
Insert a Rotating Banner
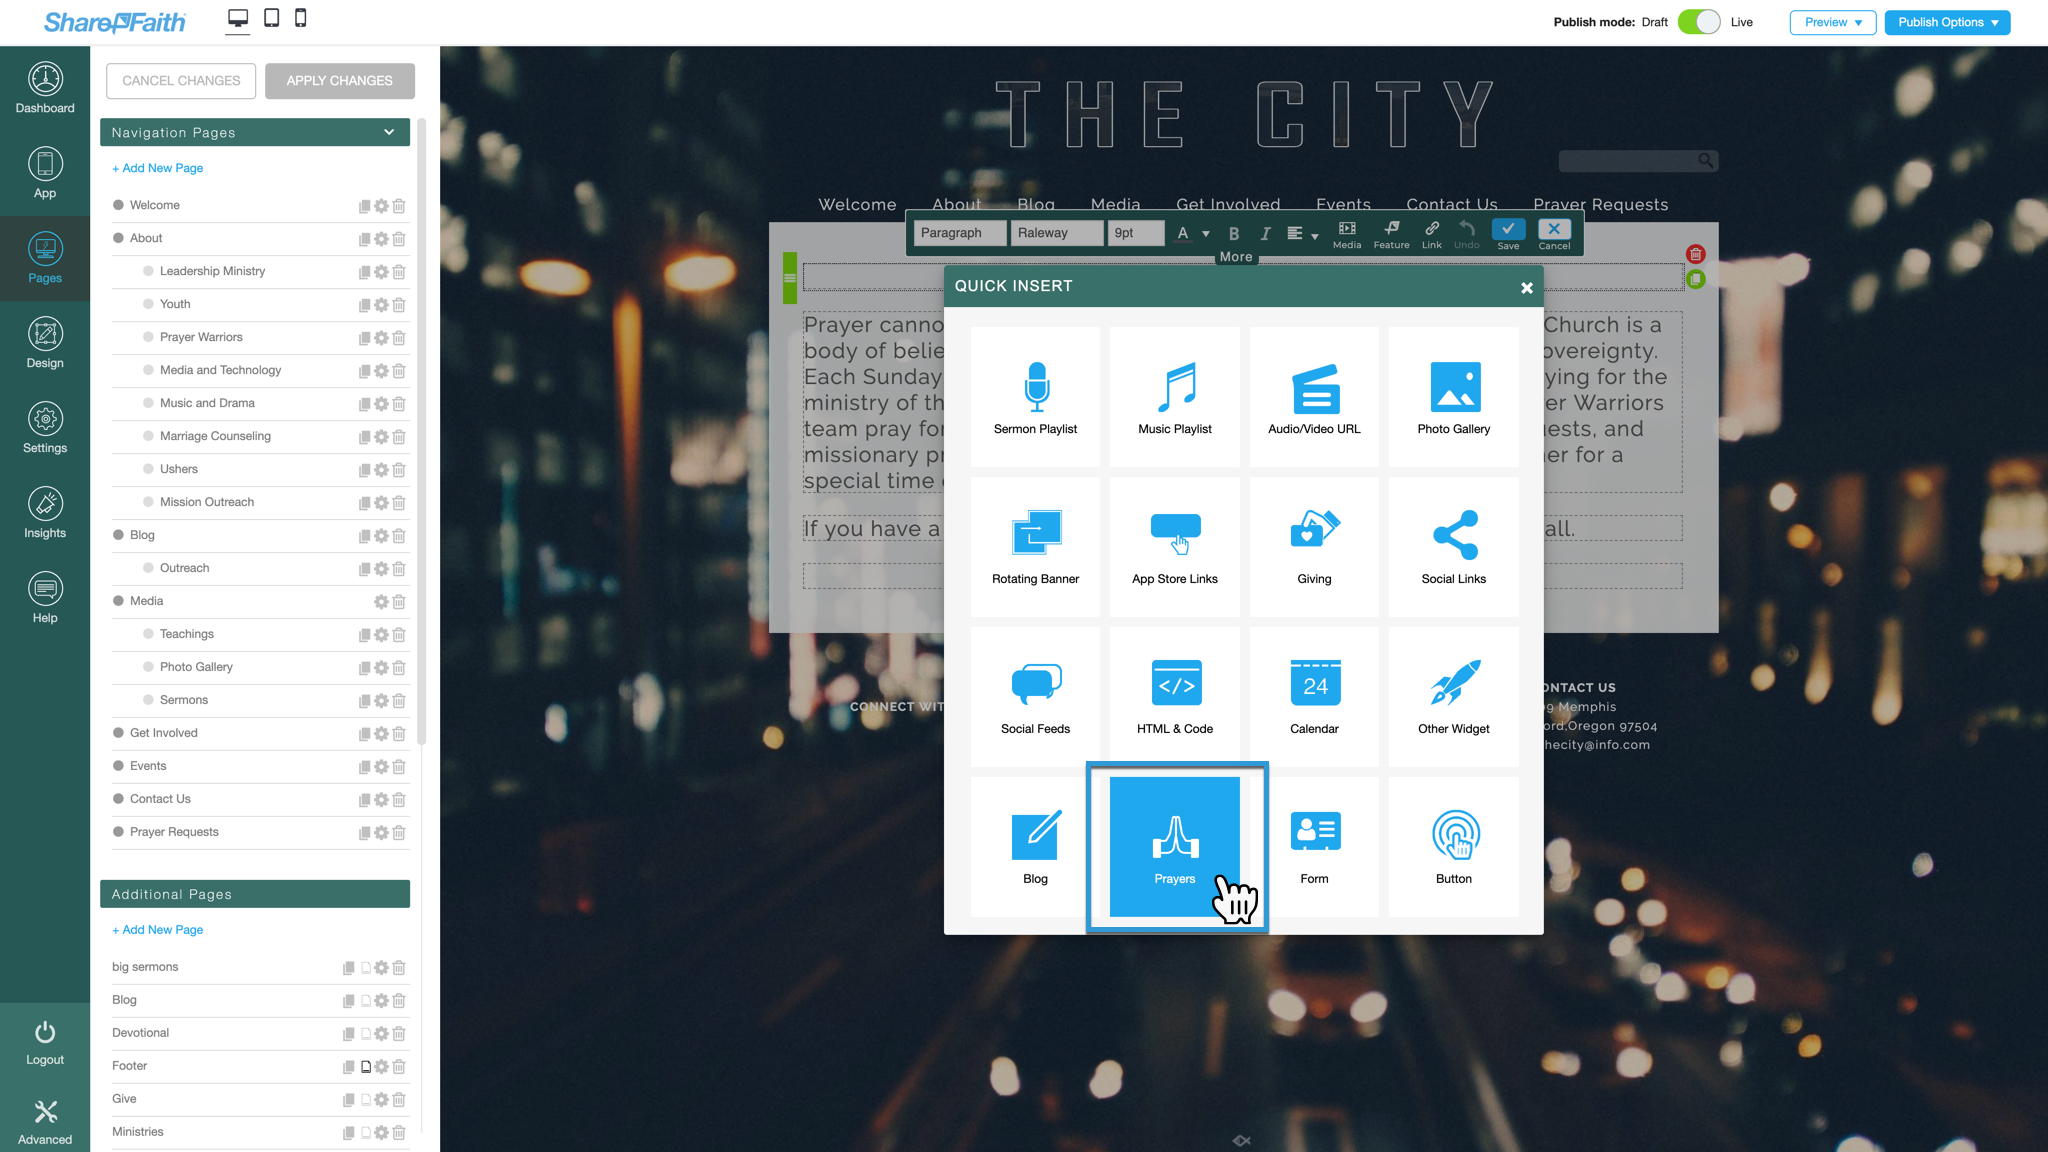coord(1035,547)
